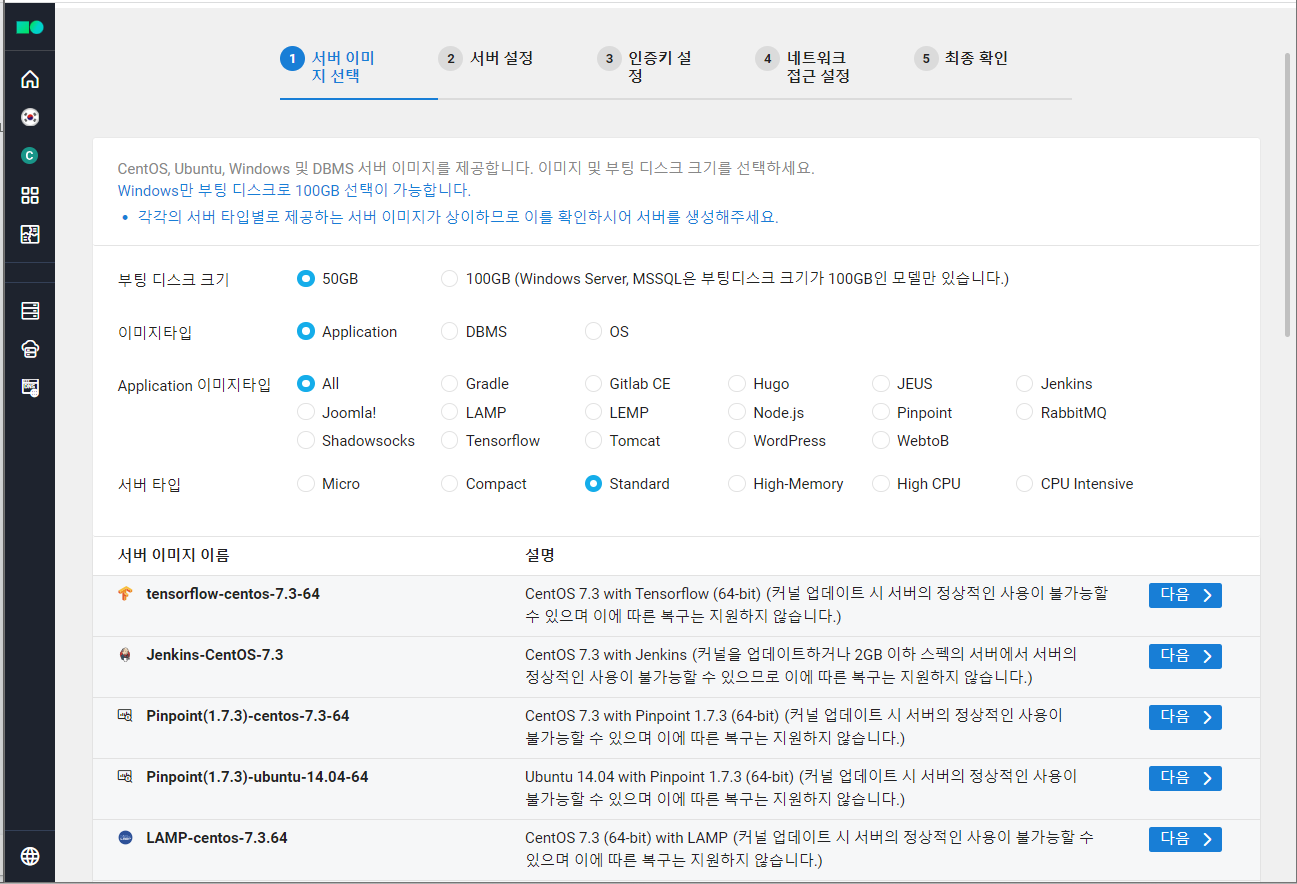
Task: Select 'All' application image type
Action: (306, 384)
